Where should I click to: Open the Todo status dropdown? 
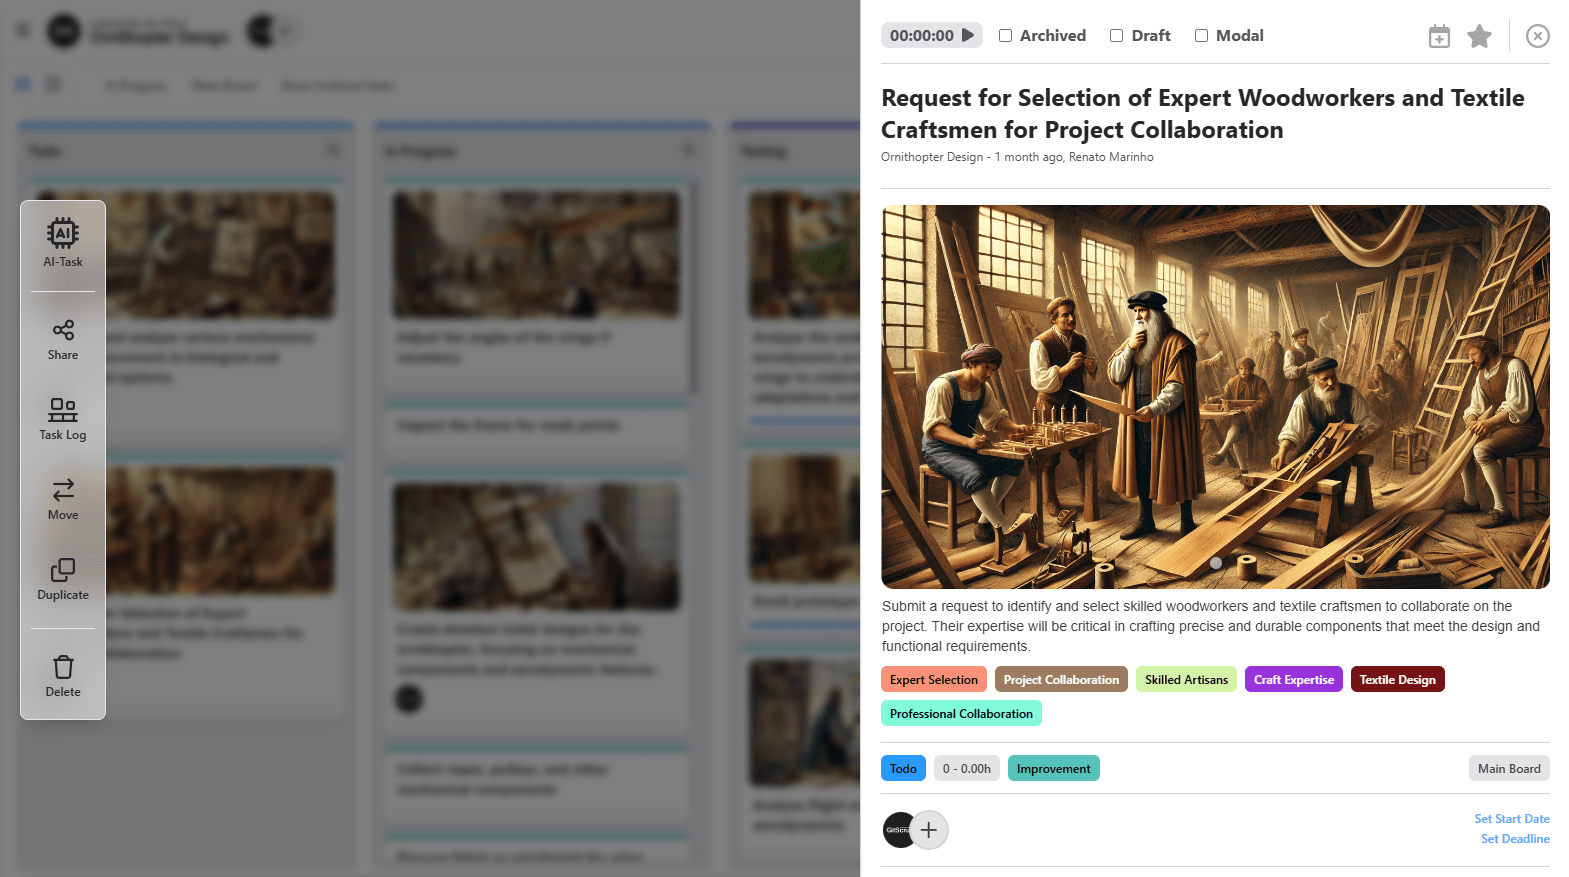903,768
